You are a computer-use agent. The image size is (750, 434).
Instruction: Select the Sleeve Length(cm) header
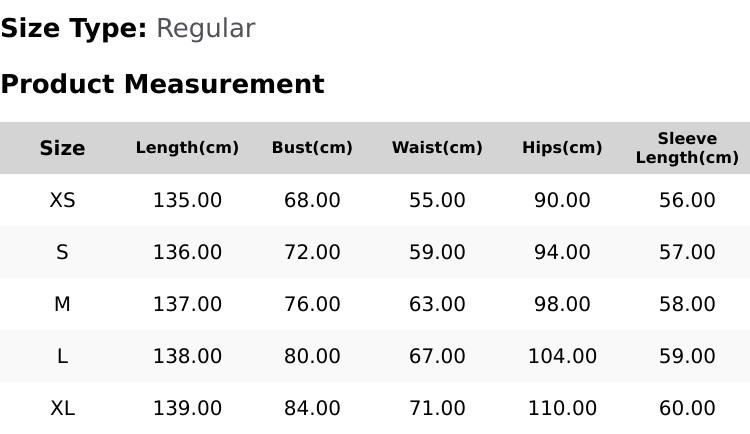point(687,148)
